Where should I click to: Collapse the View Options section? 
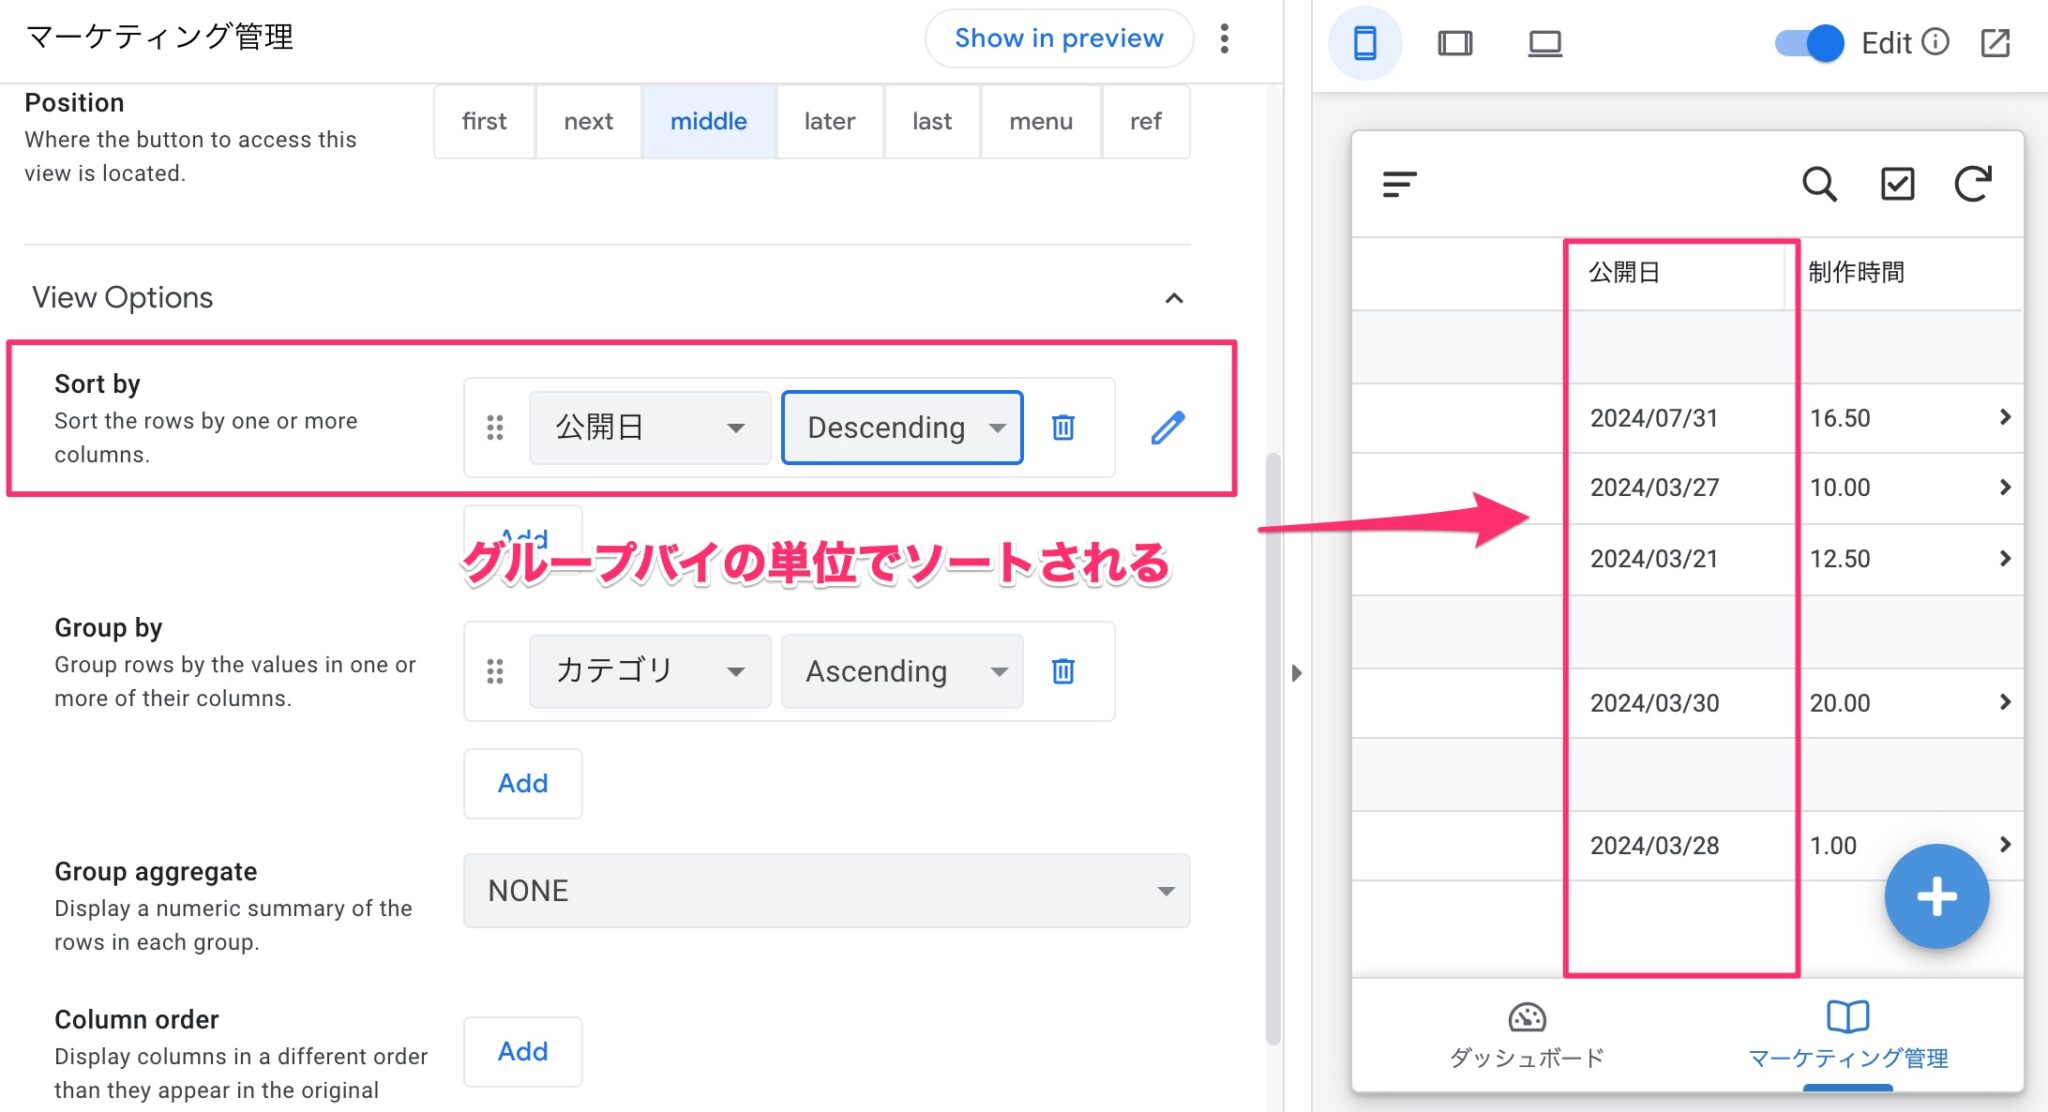point(1176,297)
